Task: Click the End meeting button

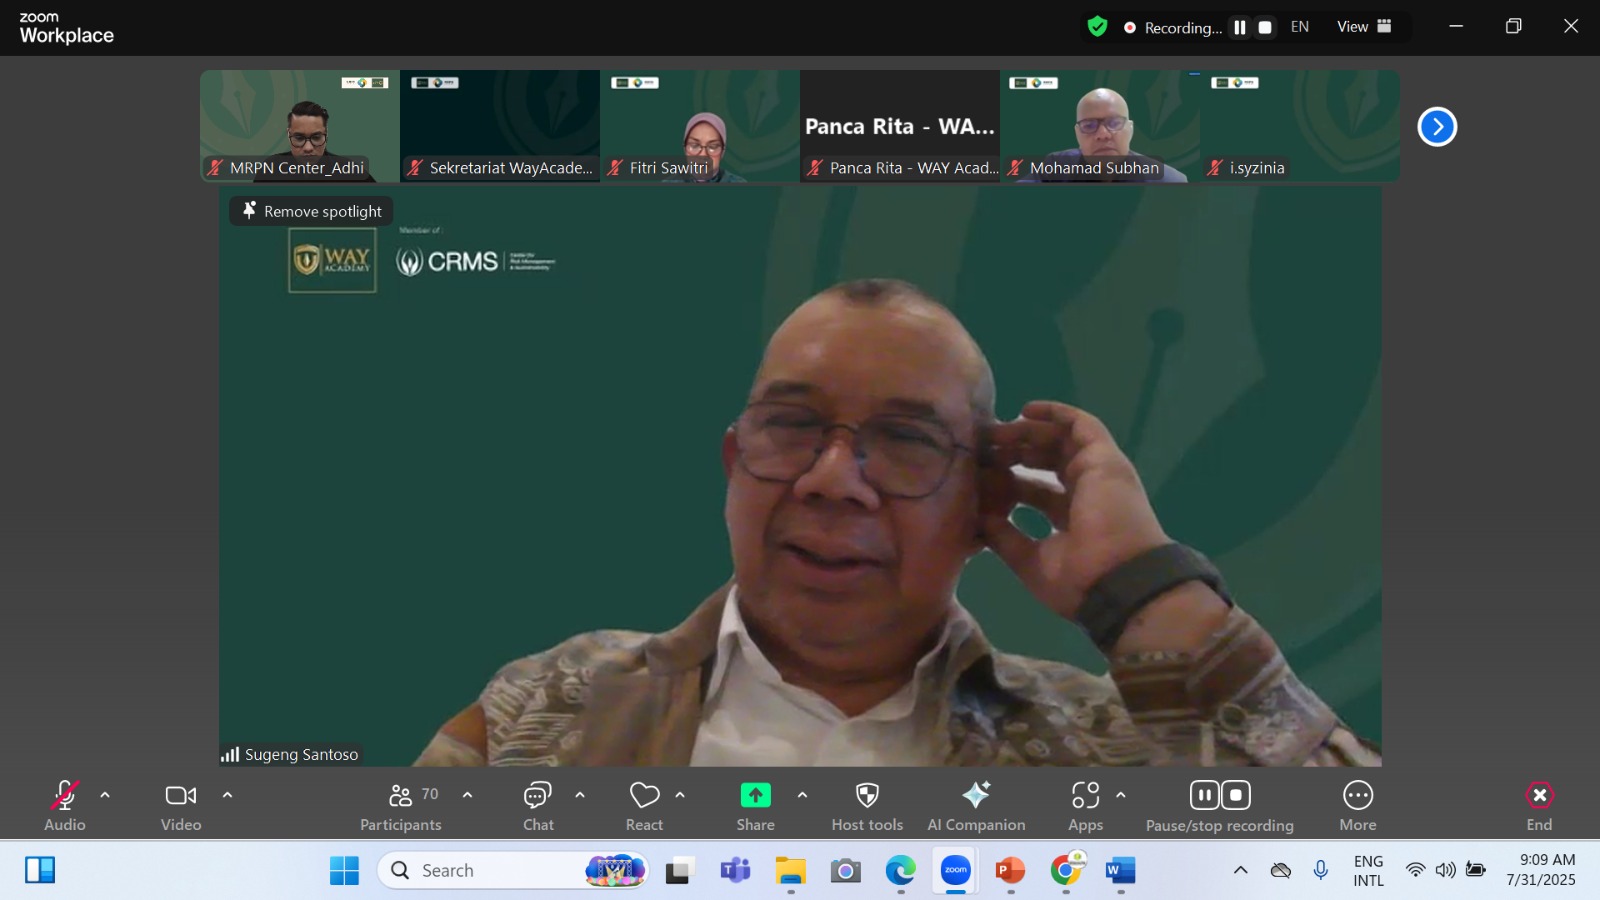Action: coord(1539,806)
